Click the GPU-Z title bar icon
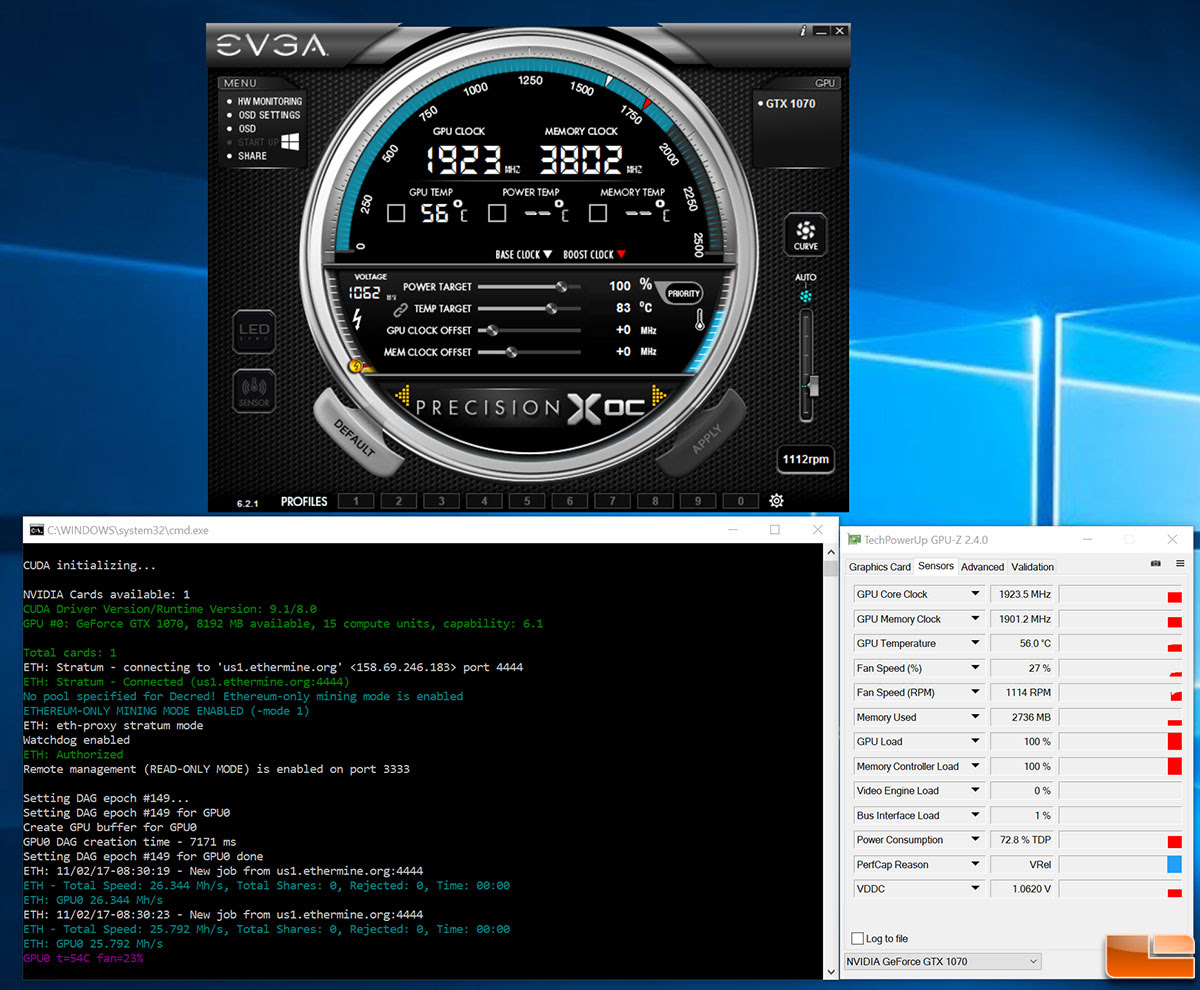The width and height of the screenshot is (1200, 990). (854, 540)
